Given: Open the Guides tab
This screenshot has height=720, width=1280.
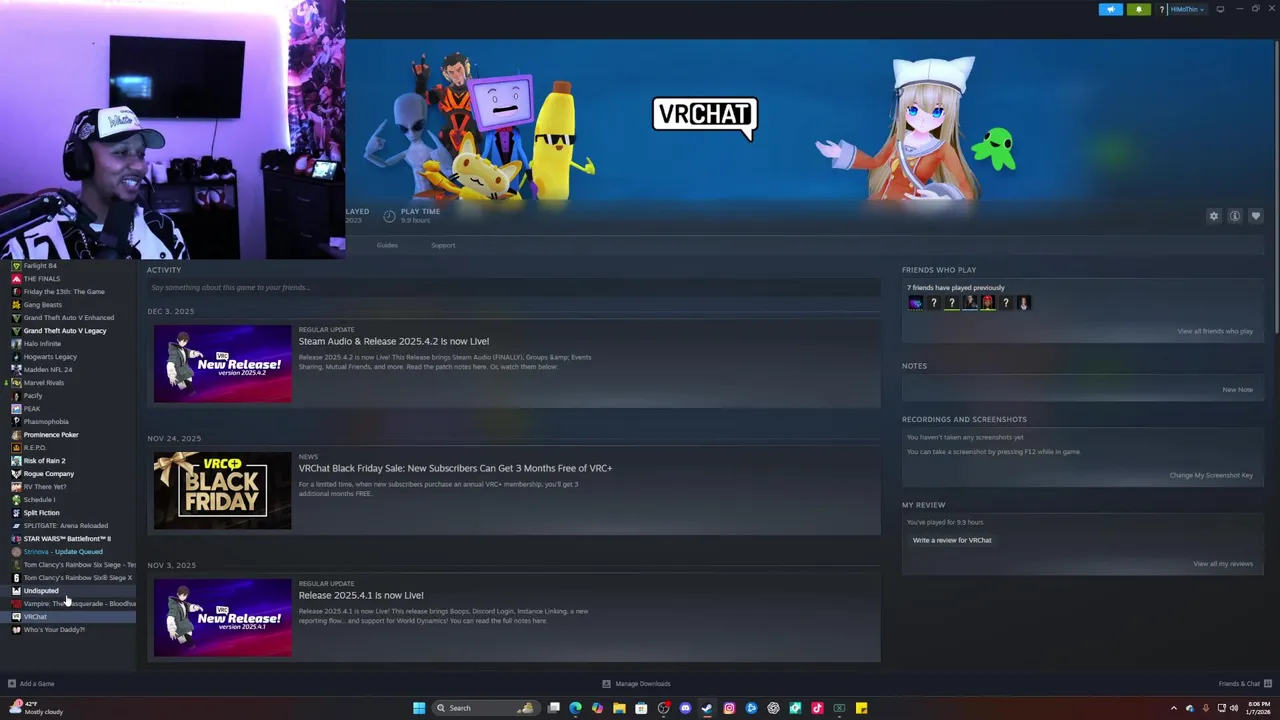Looking at the screenshot, I should (387, 245).
